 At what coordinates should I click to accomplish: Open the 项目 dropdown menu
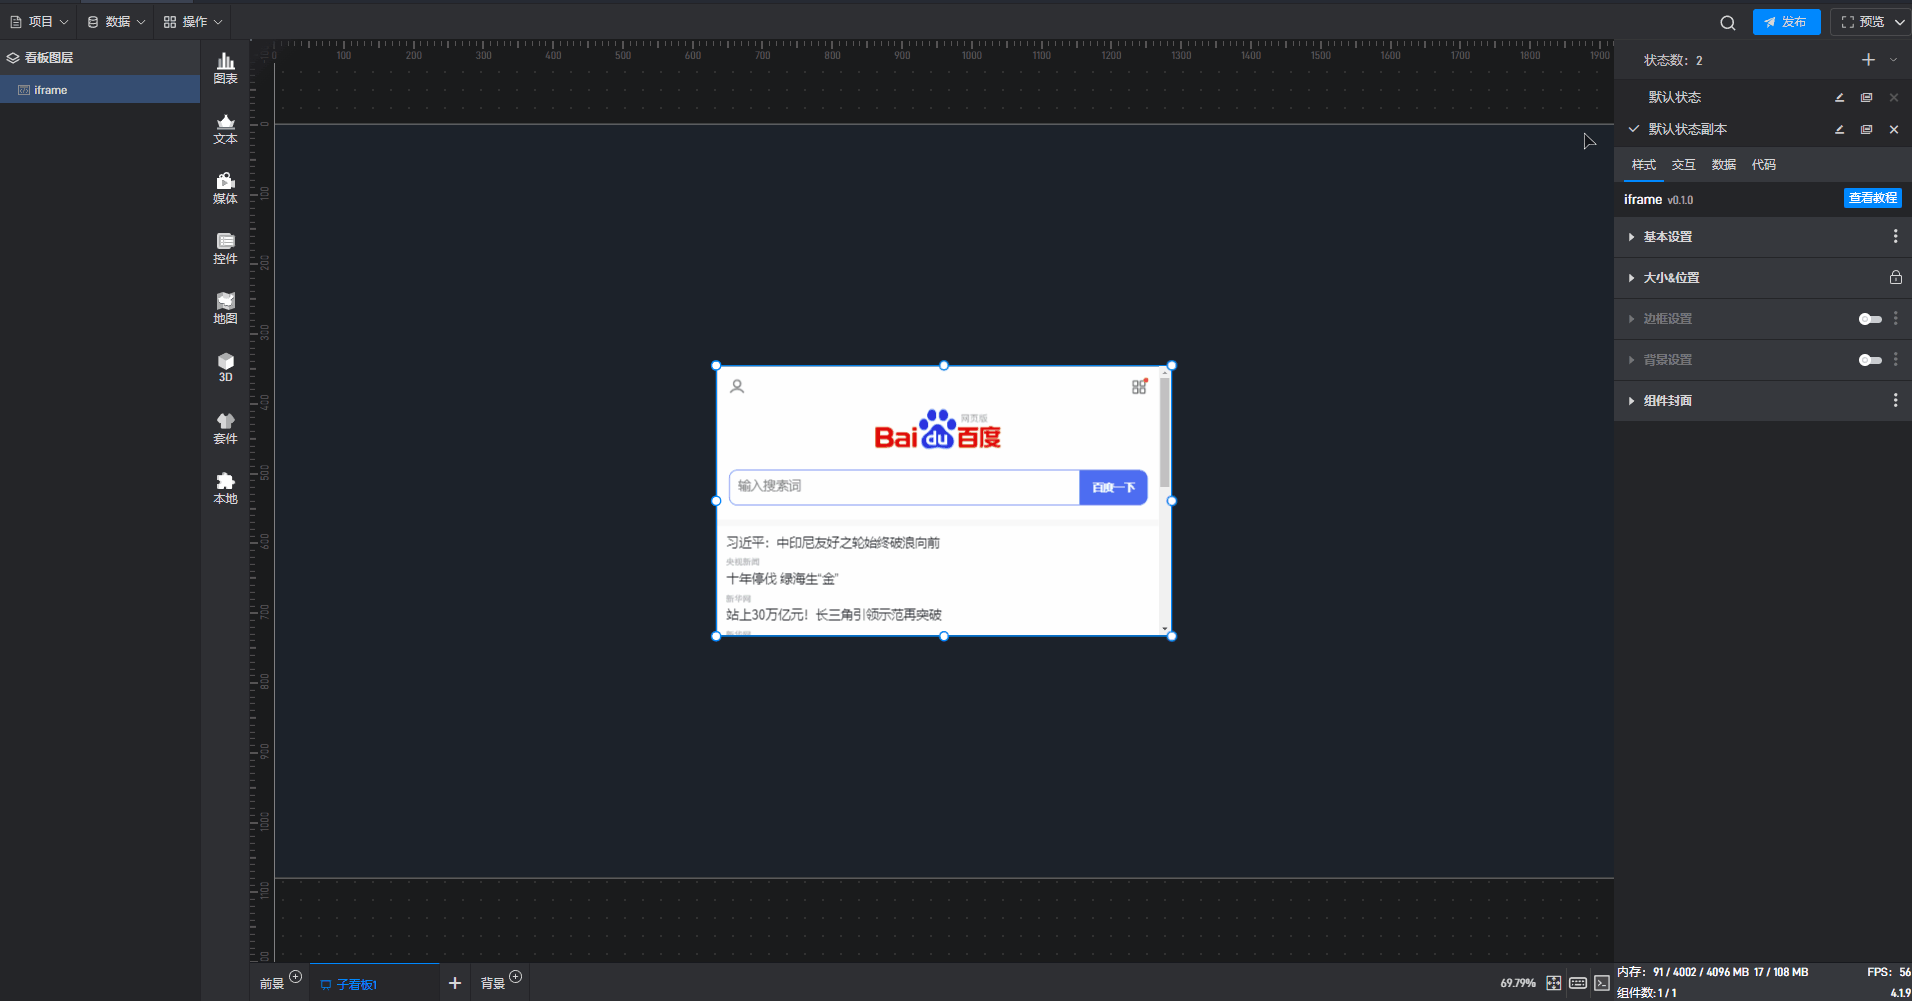[39, 22]
